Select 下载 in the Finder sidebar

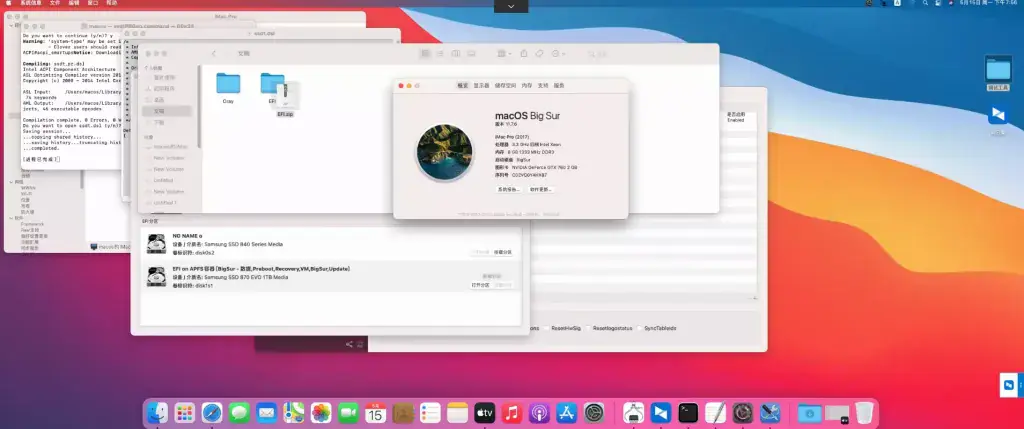(159, 122)
